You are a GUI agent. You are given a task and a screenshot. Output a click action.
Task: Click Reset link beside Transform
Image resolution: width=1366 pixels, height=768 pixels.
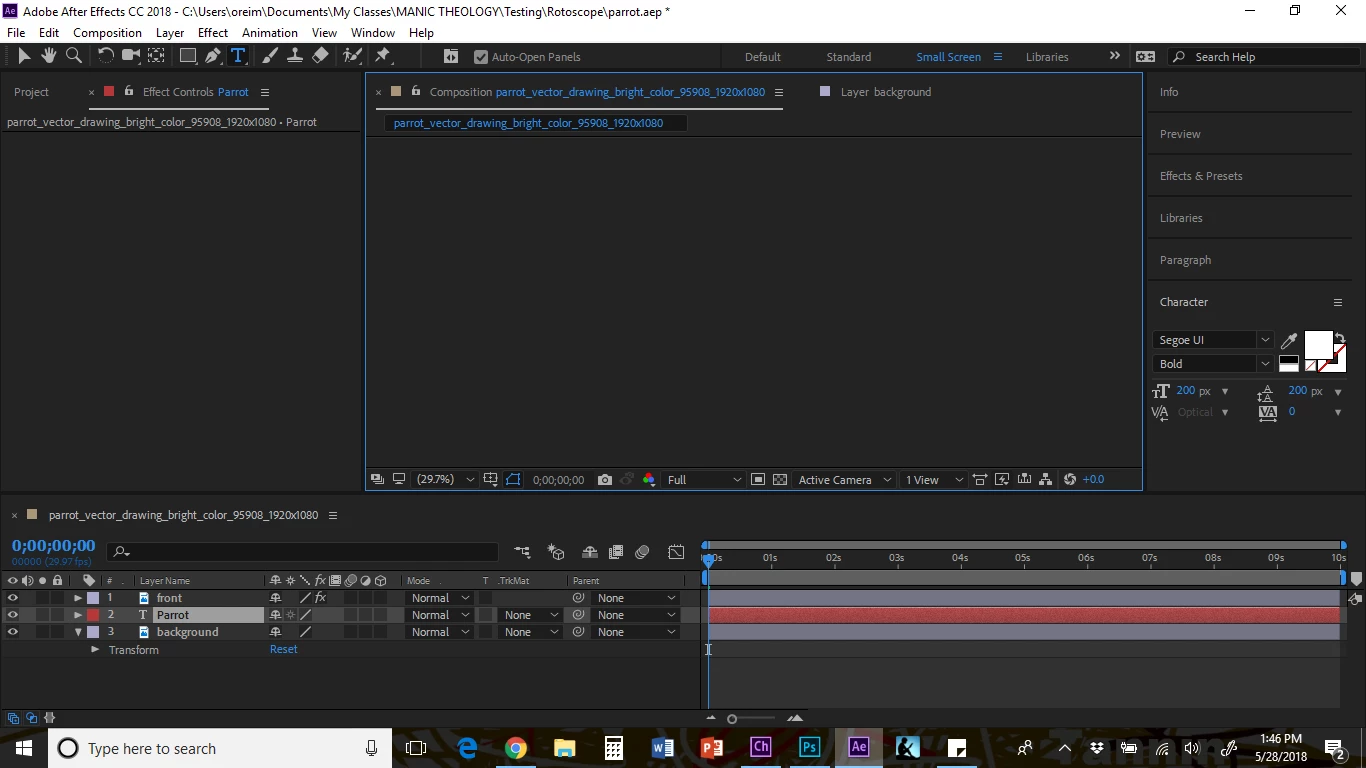[x=284, y=650]
